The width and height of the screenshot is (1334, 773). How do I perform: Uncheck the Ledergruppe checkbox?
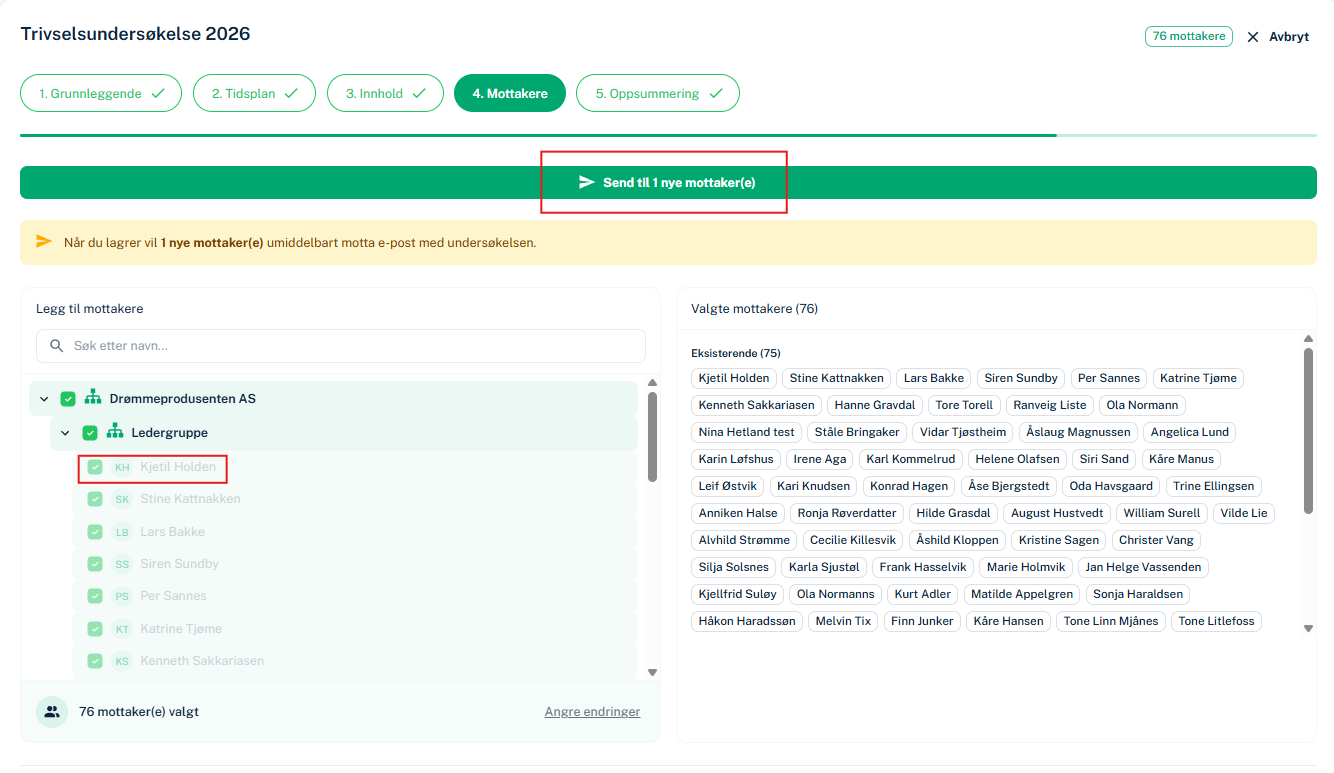click(x=90, y=433)
